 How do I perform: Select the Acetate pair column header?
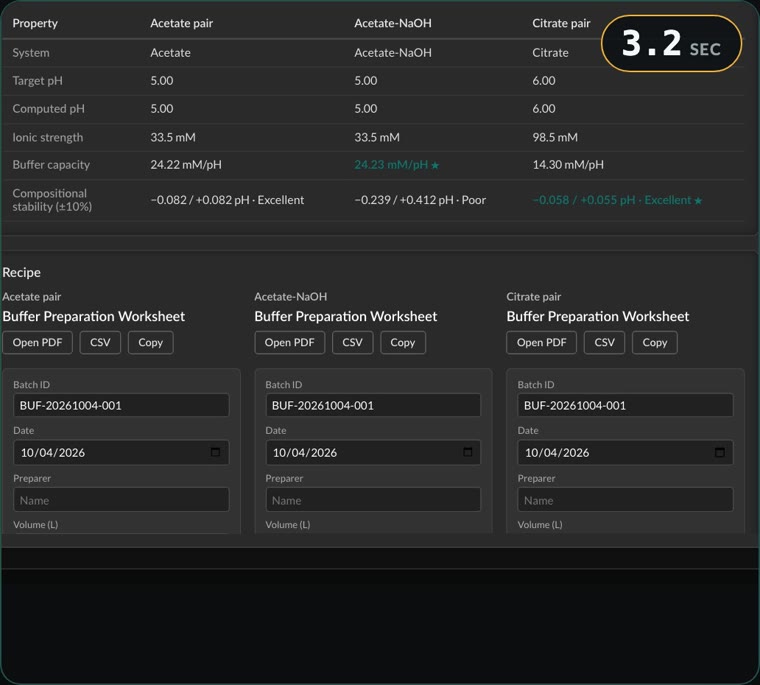click(x=181, y=23)
